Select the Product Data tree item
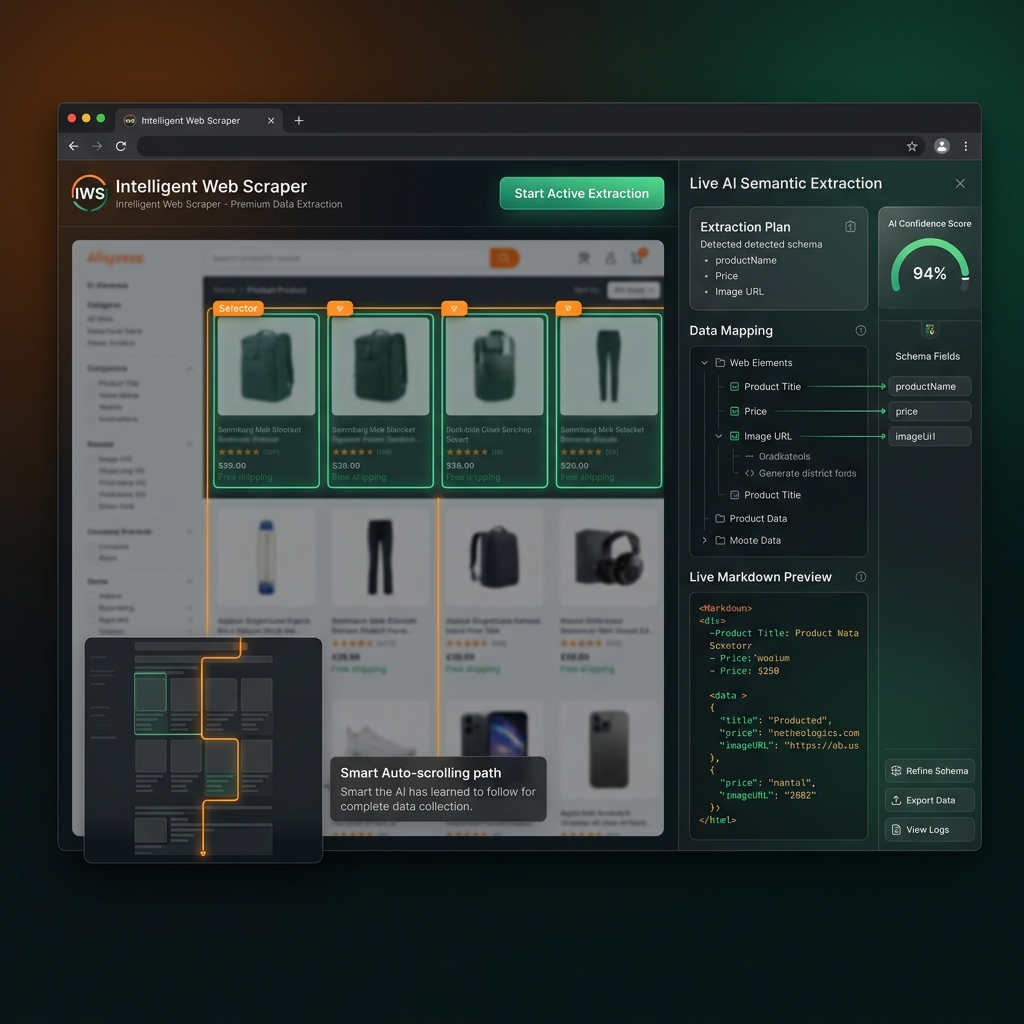 751,519
